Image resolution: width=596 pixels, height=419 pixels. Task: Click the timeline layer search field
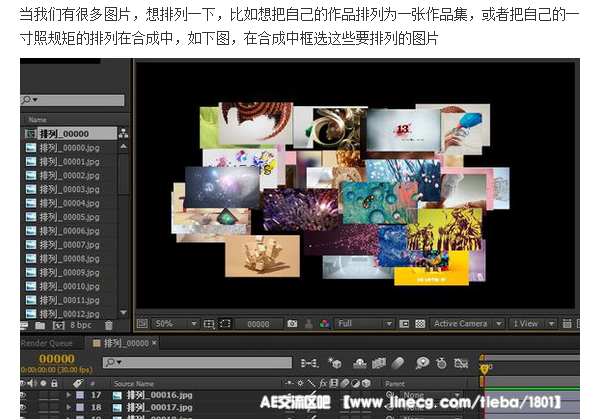click(197, 362)
